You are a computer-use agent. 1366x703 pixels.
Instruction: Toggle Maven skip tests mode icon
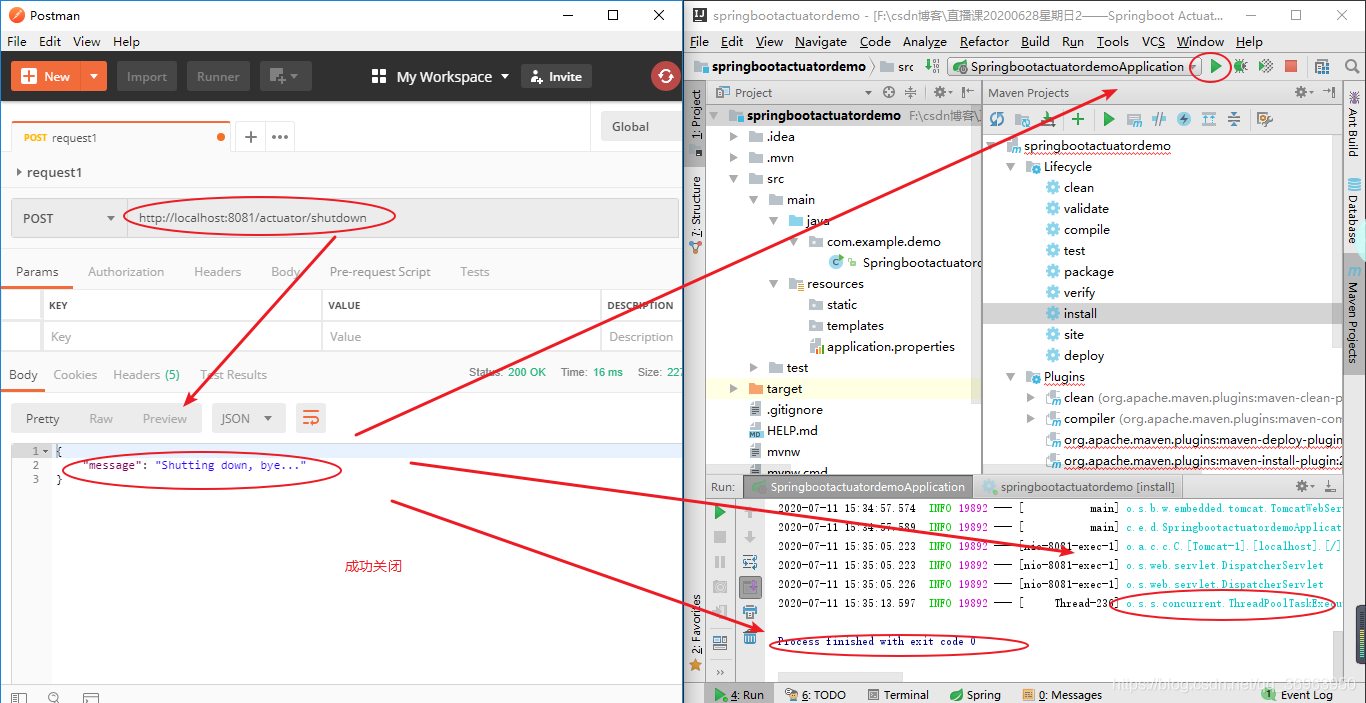click(1184, 119)
